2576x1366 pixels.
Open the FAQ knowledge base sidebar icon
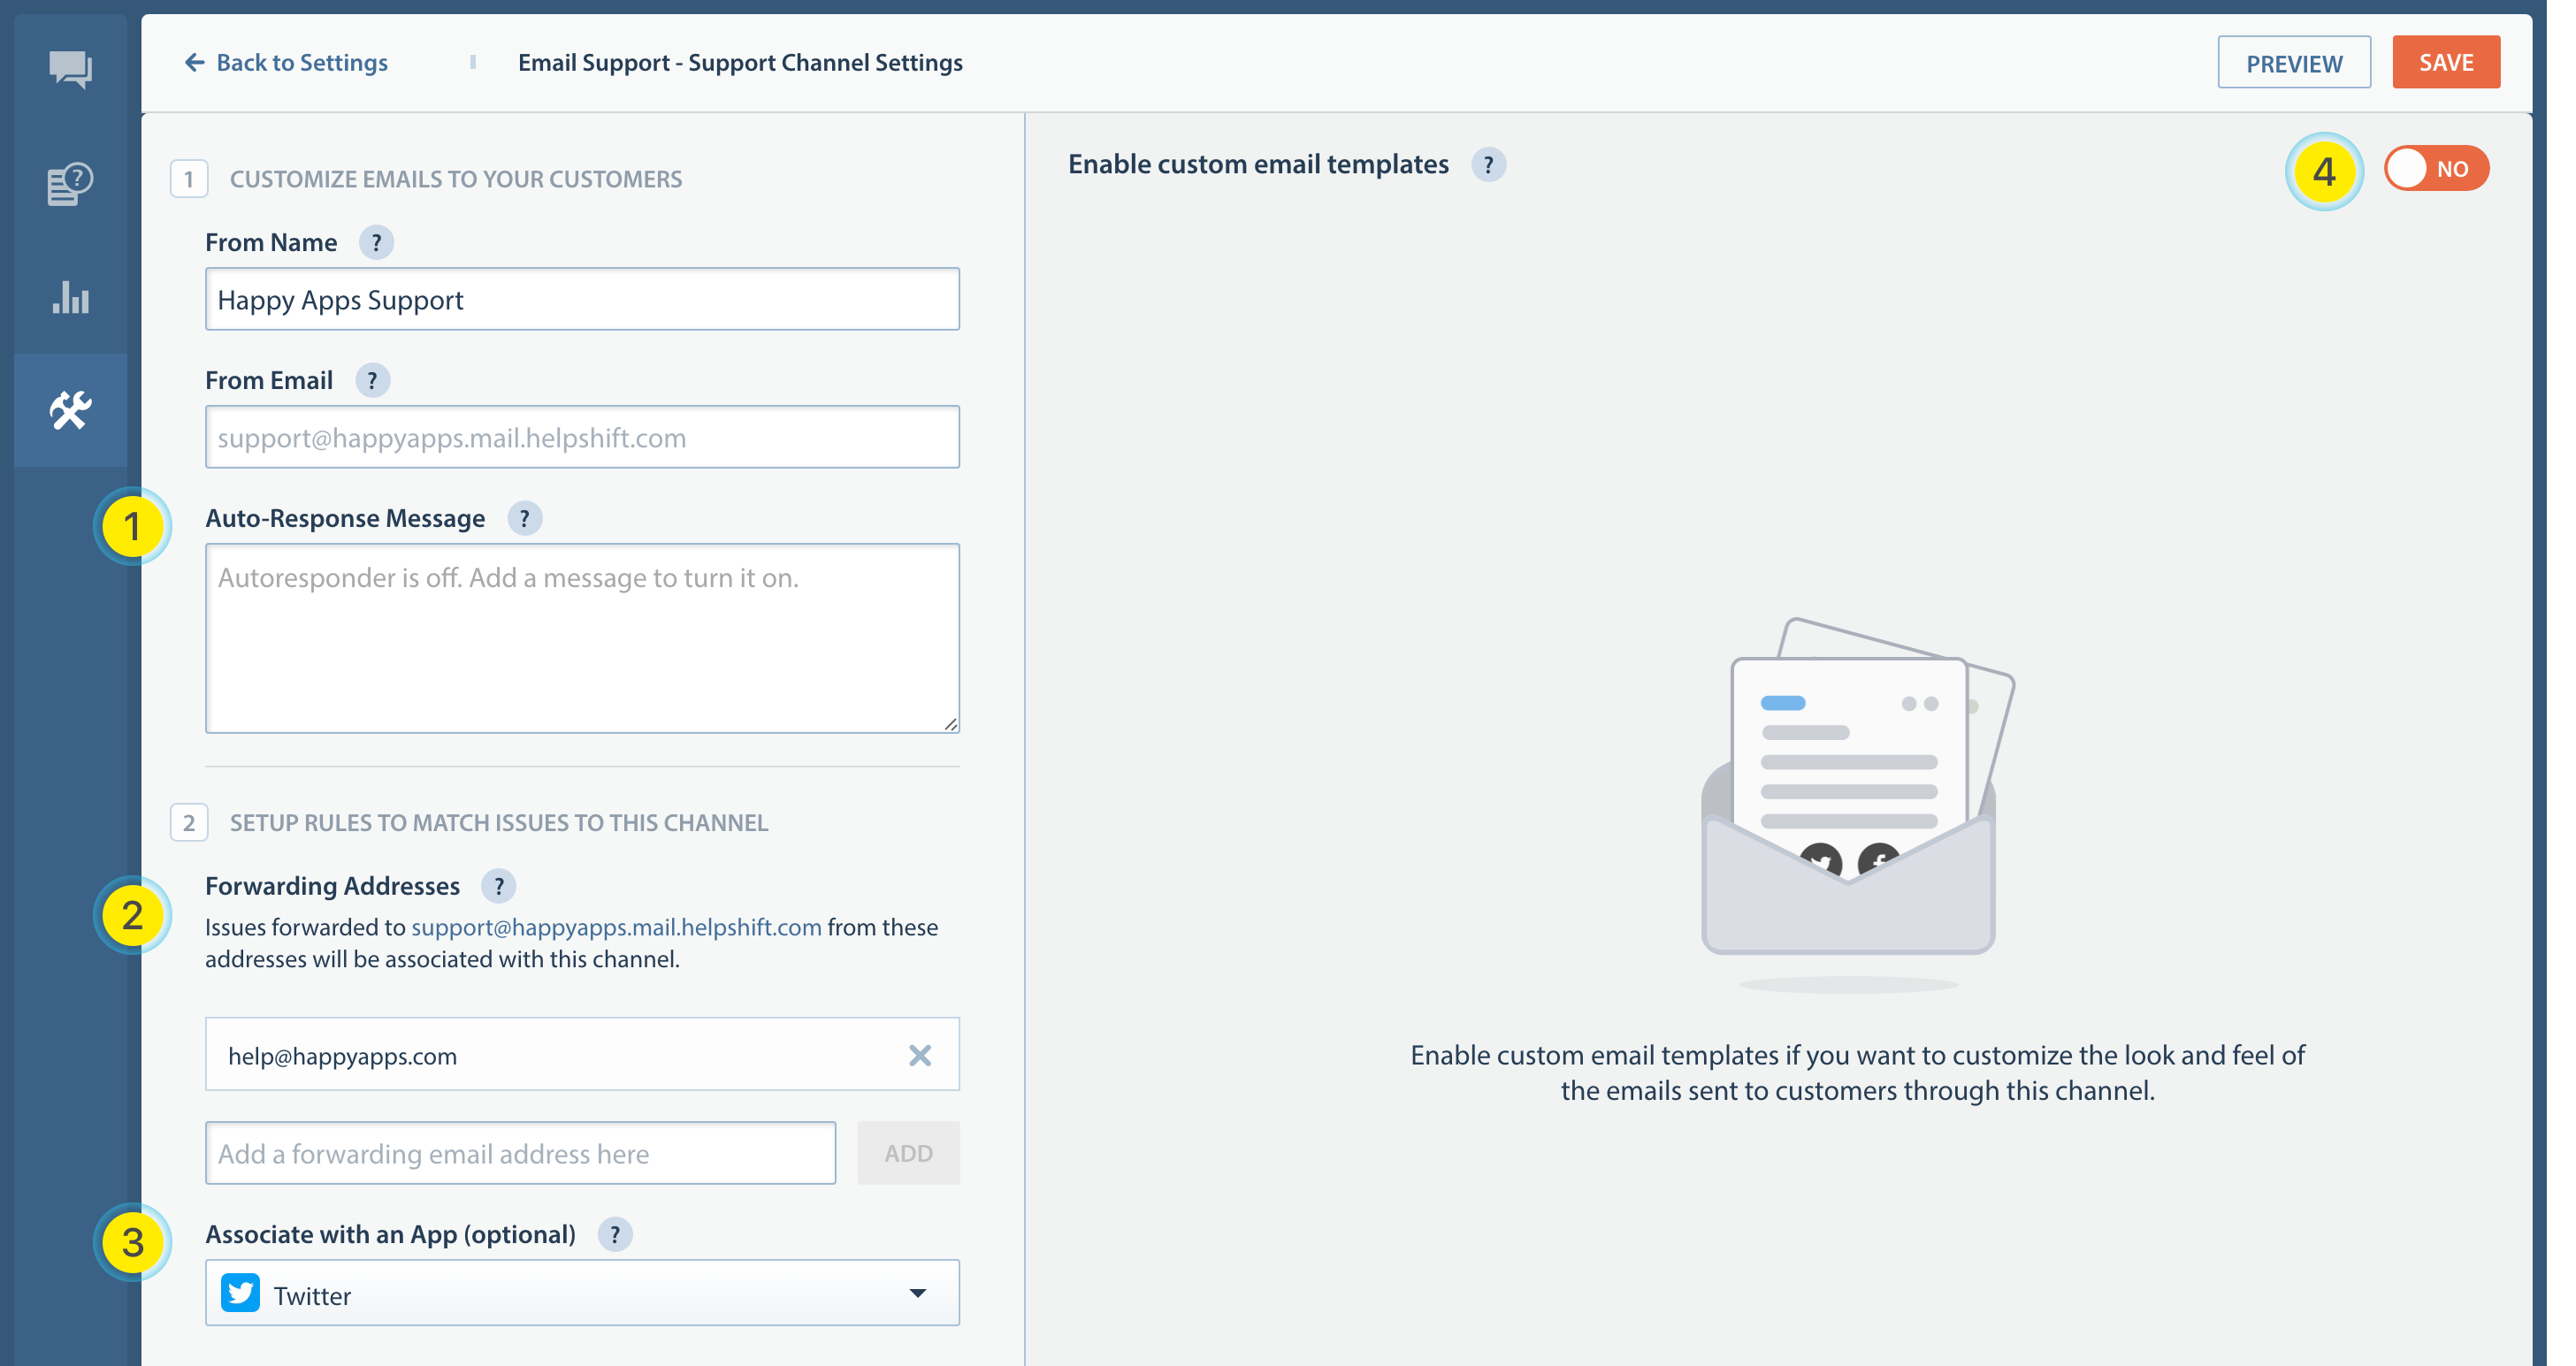coord(70,184)
